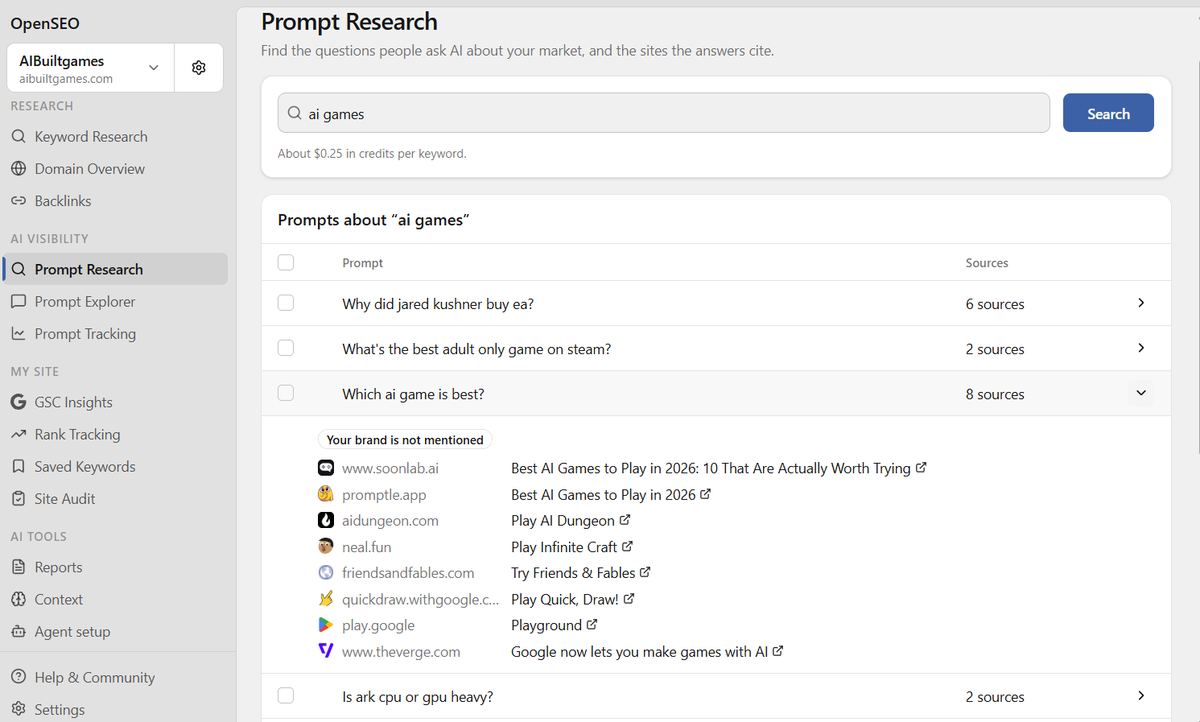
Task: Click external link icon after Play AI Dungeon
Action: pyautogui.click(x=625, y=521)
